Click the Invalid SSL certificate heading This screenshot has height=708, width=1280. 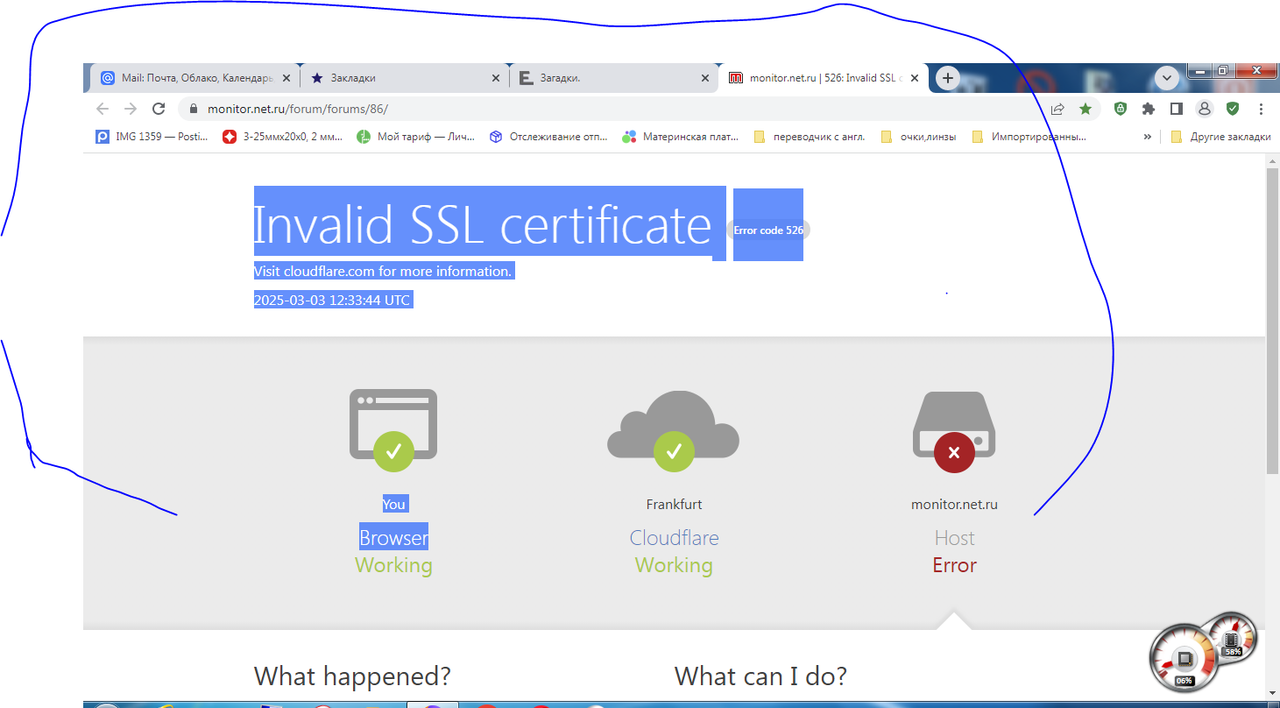[x=482, y=224]
